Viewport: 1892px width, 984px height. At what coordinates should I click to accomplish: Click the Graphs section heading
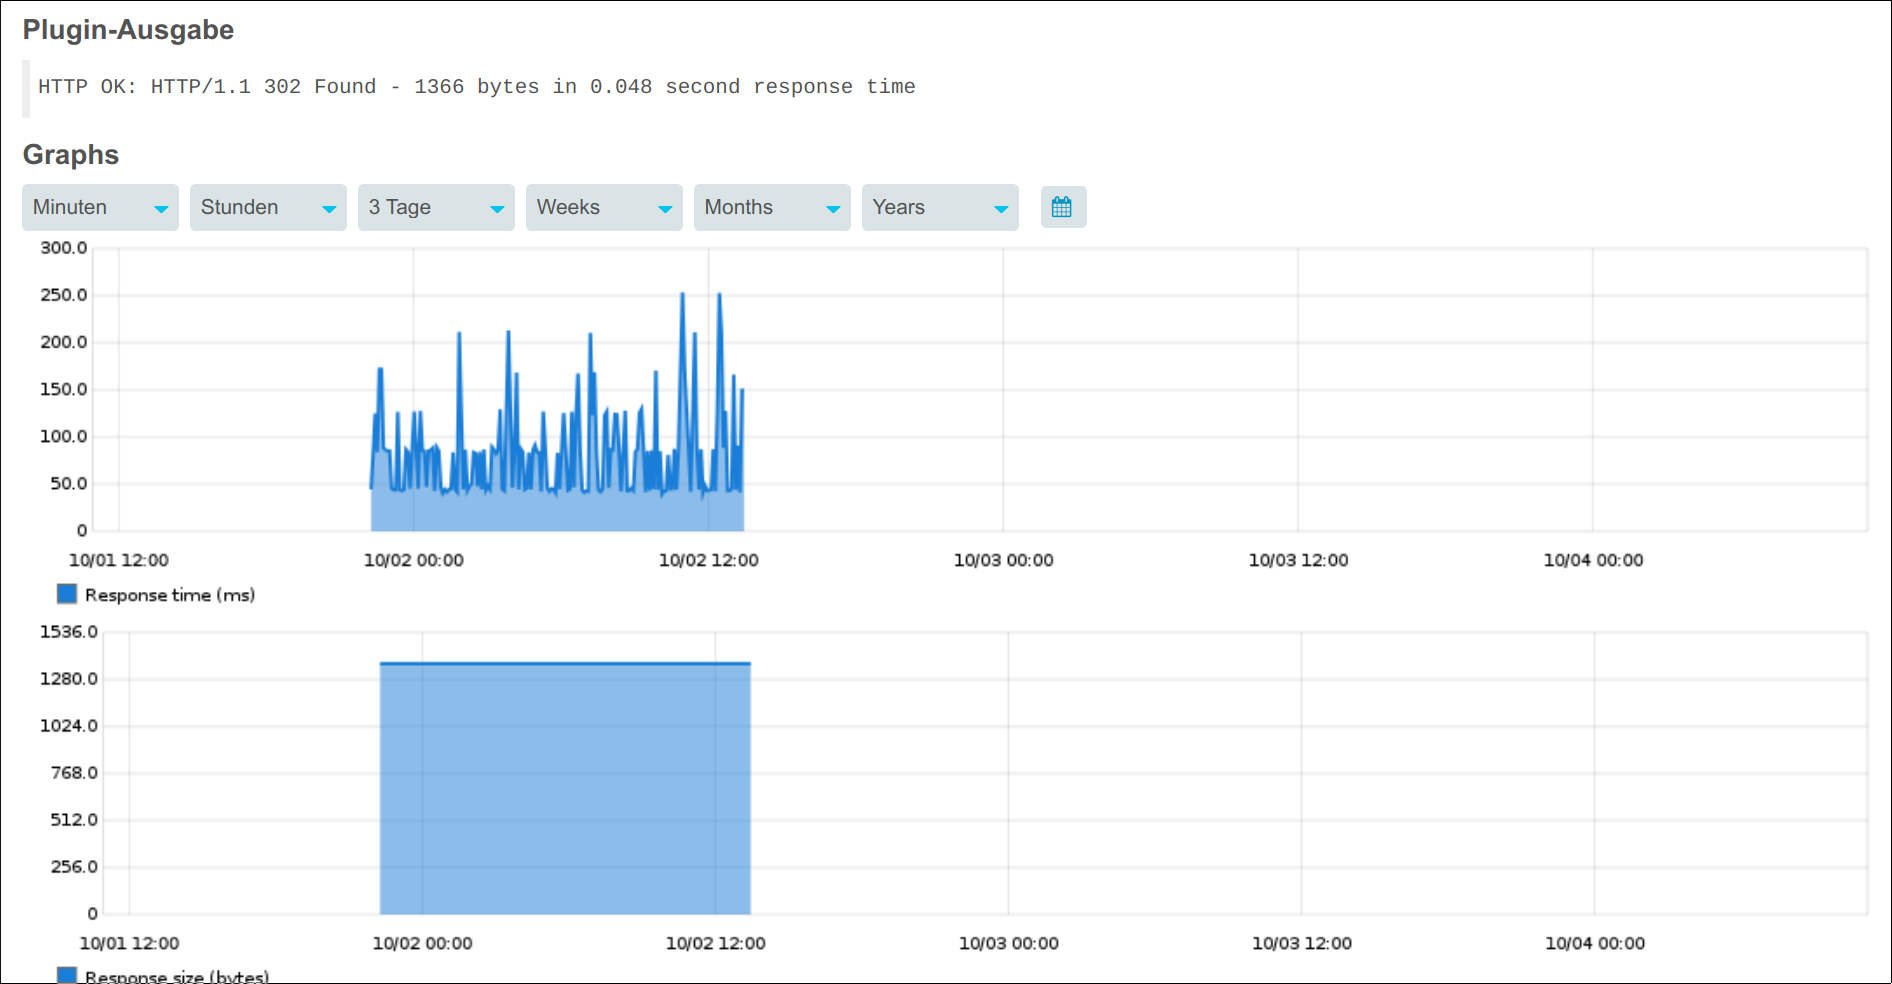pos(71,155)
